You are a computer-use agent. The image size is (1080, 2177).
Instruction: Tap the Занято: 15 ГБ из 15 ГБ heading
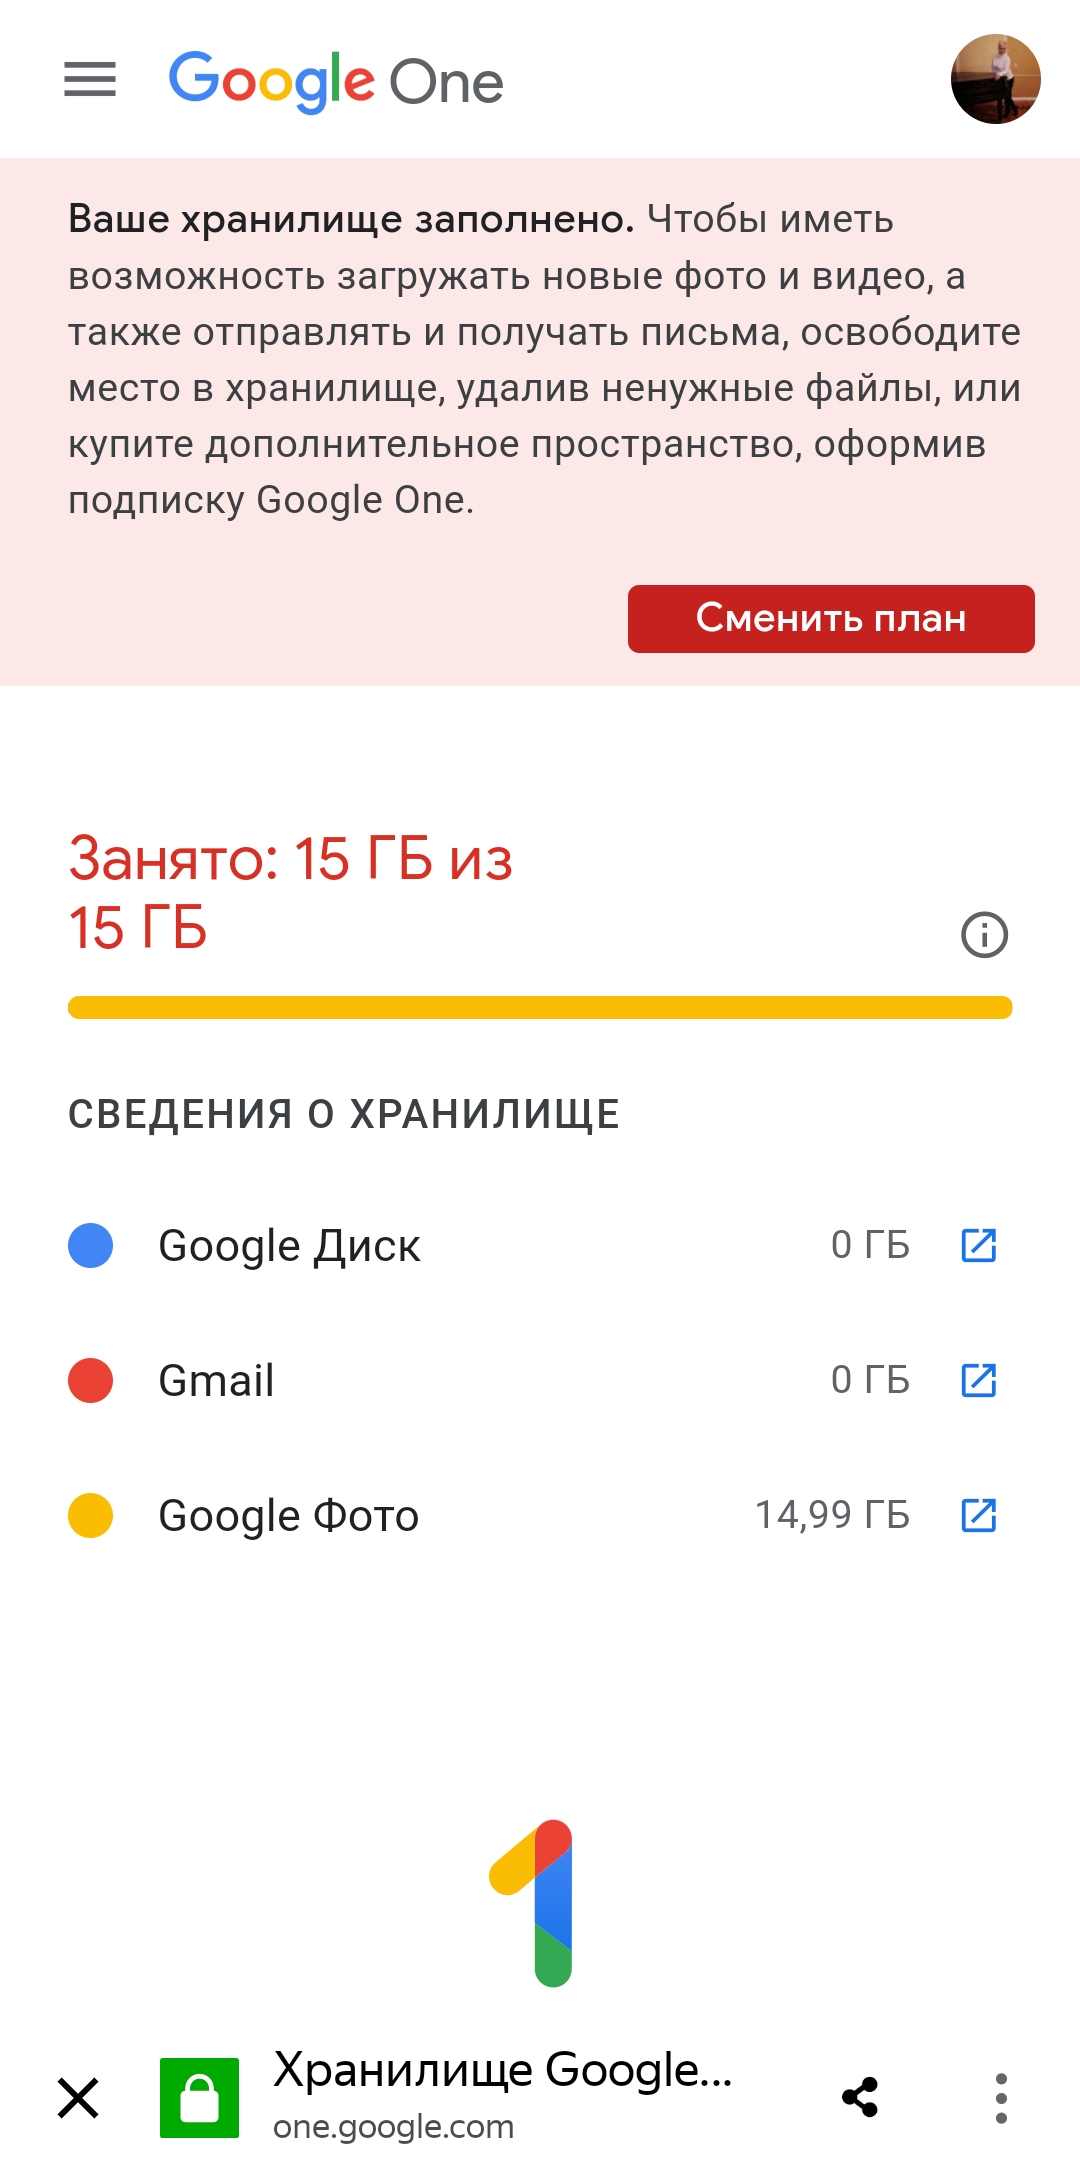coord(290,892)
